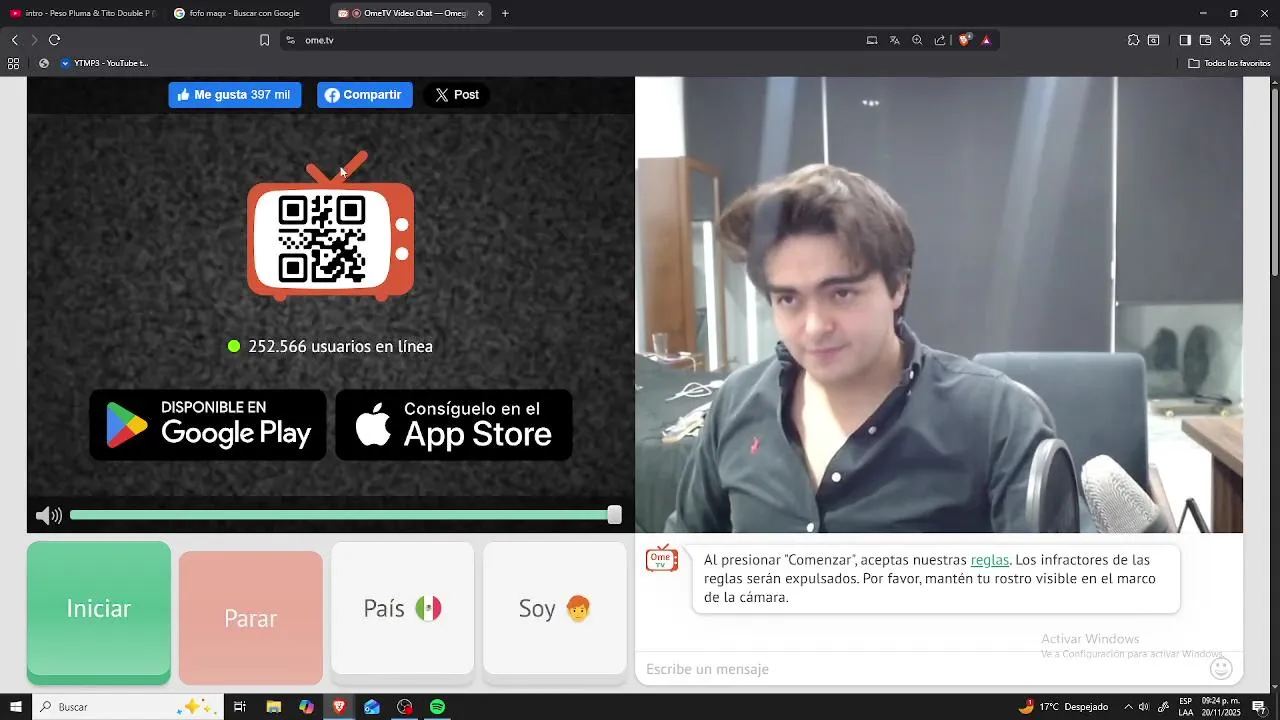
Task: Open the Brave Shields lion icon
Action: coord(965,40)
